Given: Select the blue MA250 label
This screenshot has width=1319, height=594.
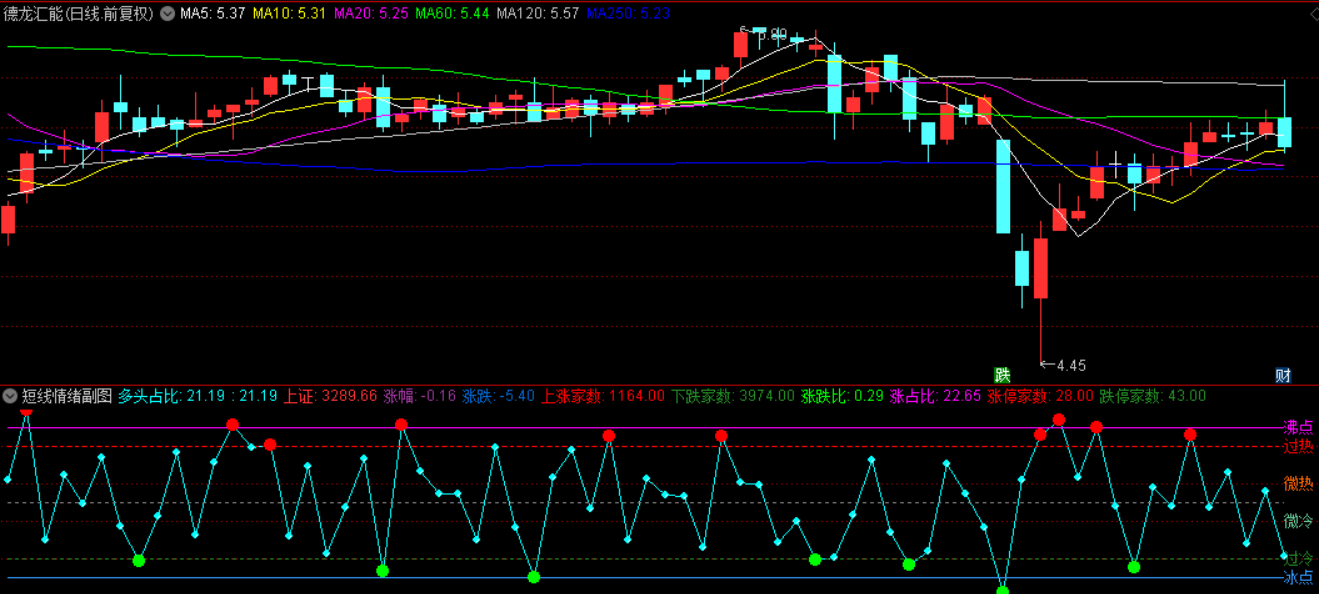Looking at the screenshot, I should tap(628, 14).
